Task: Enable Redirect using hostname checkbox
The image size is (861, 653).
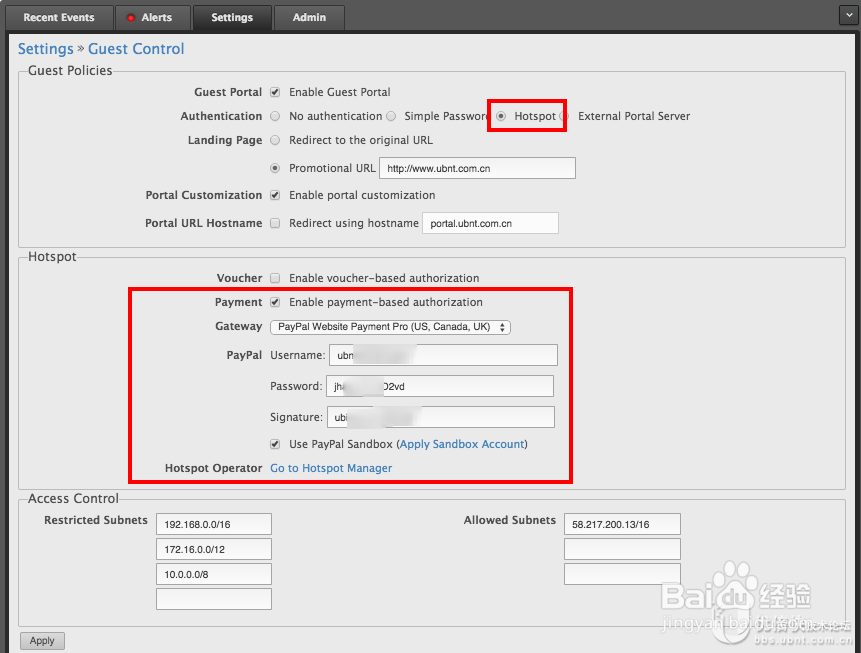Action: point(275,223)
